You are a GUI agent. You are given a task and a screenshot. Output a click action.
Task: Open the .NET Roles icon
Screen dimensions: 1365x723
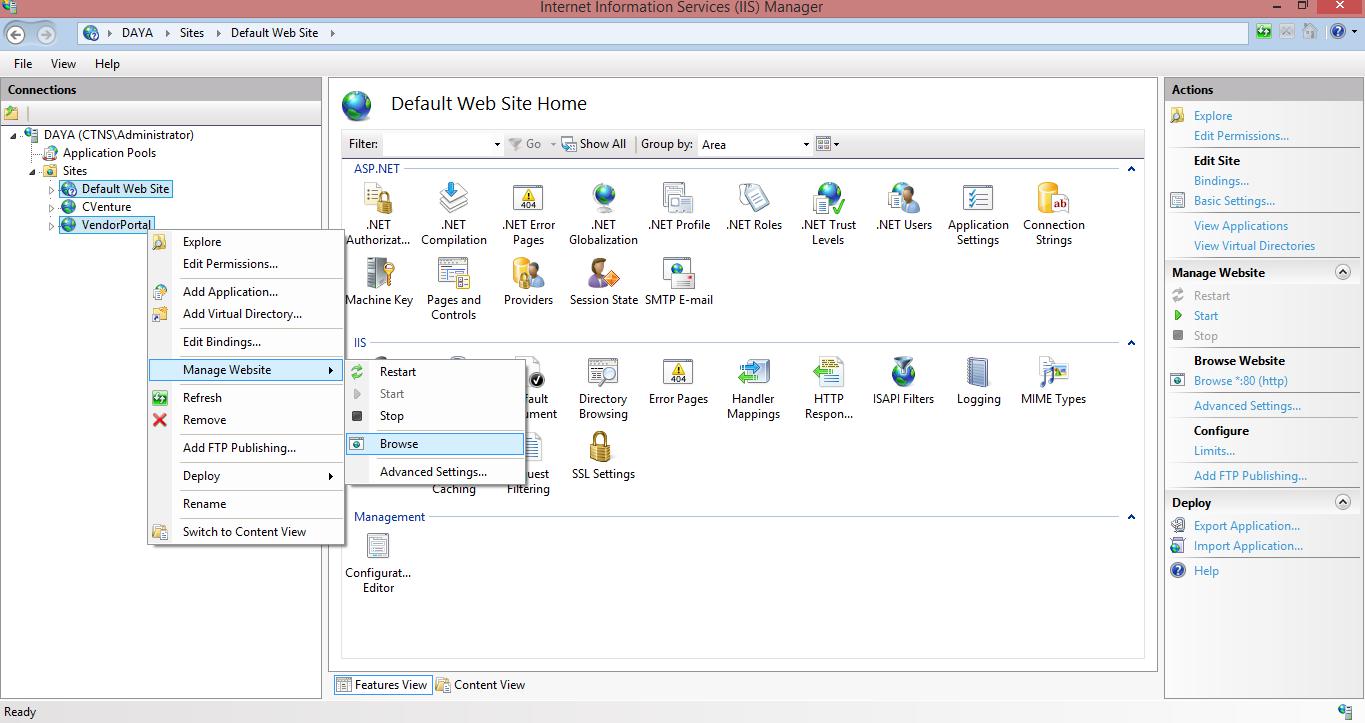pos(753,207)
